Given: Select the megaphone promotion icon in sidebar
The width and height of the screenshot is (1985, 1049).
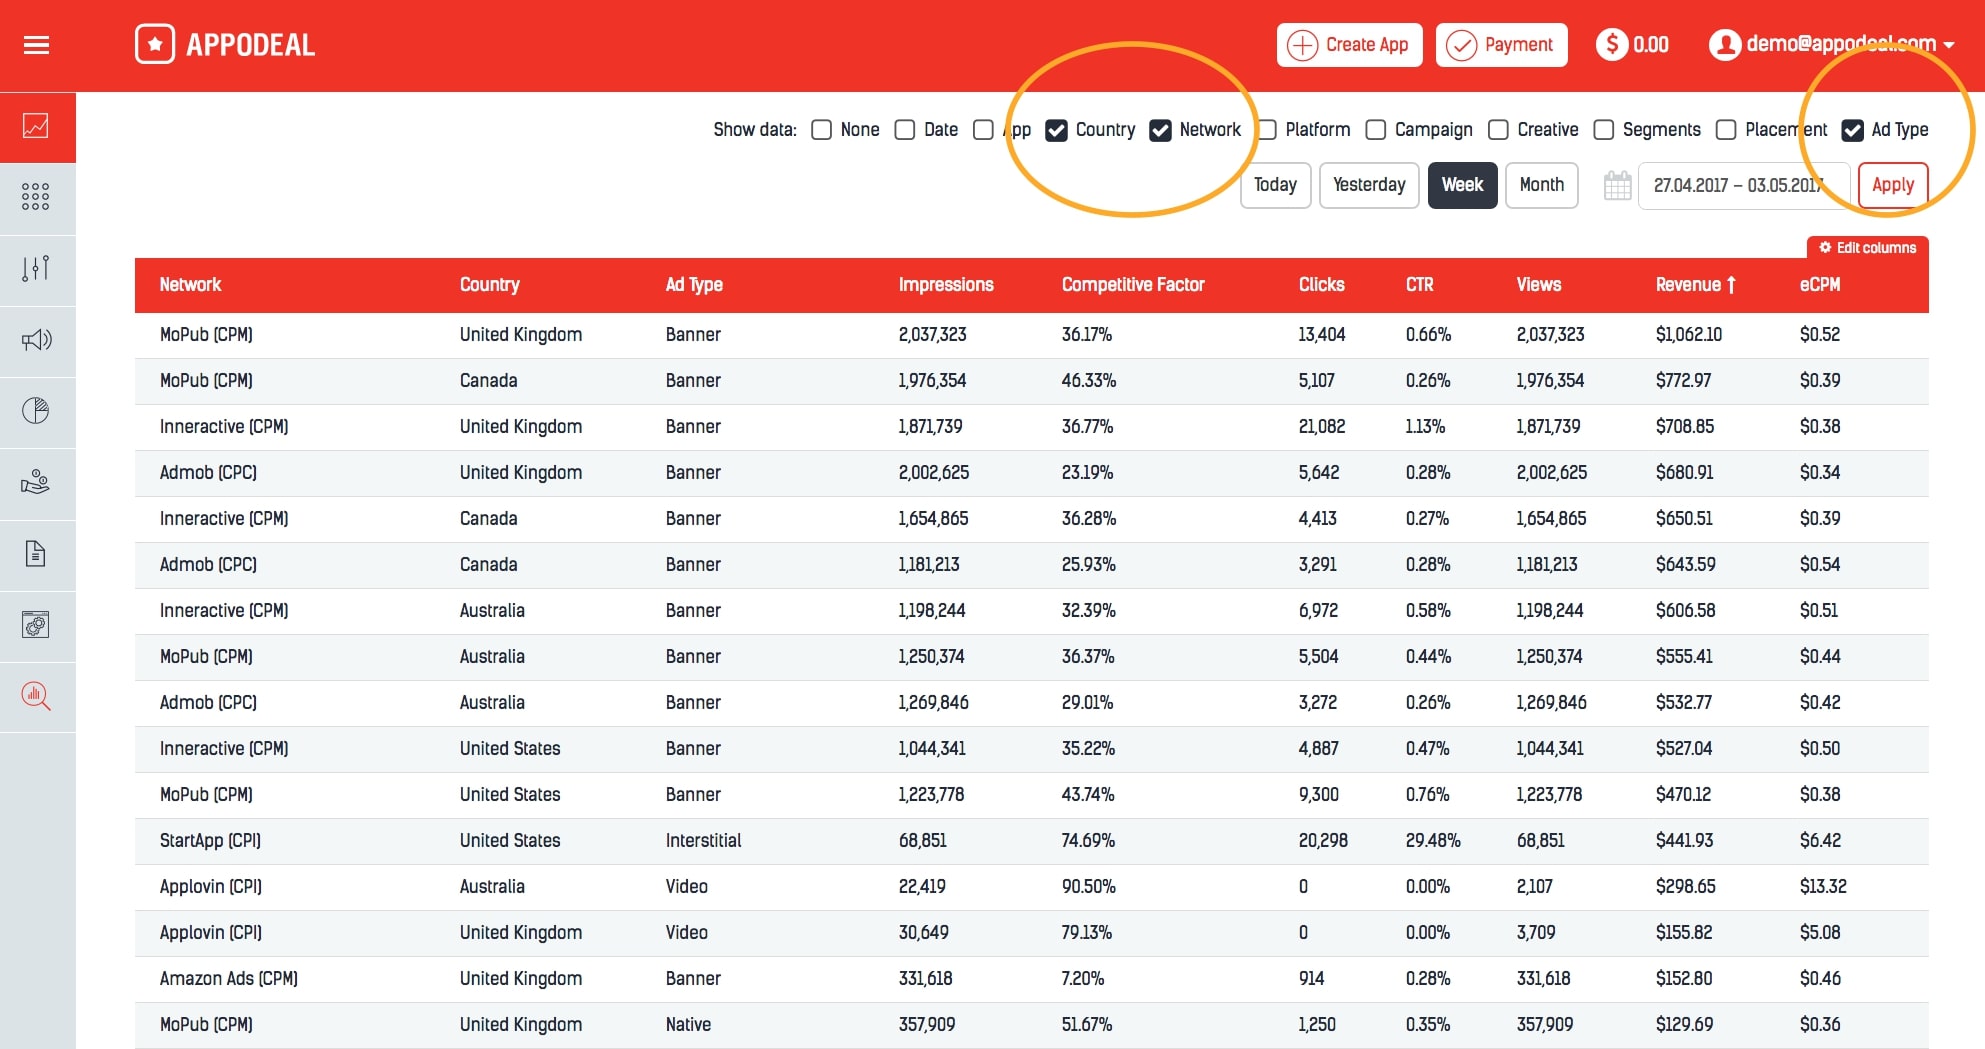Looking at the screenshot, I should coord(37,340).
